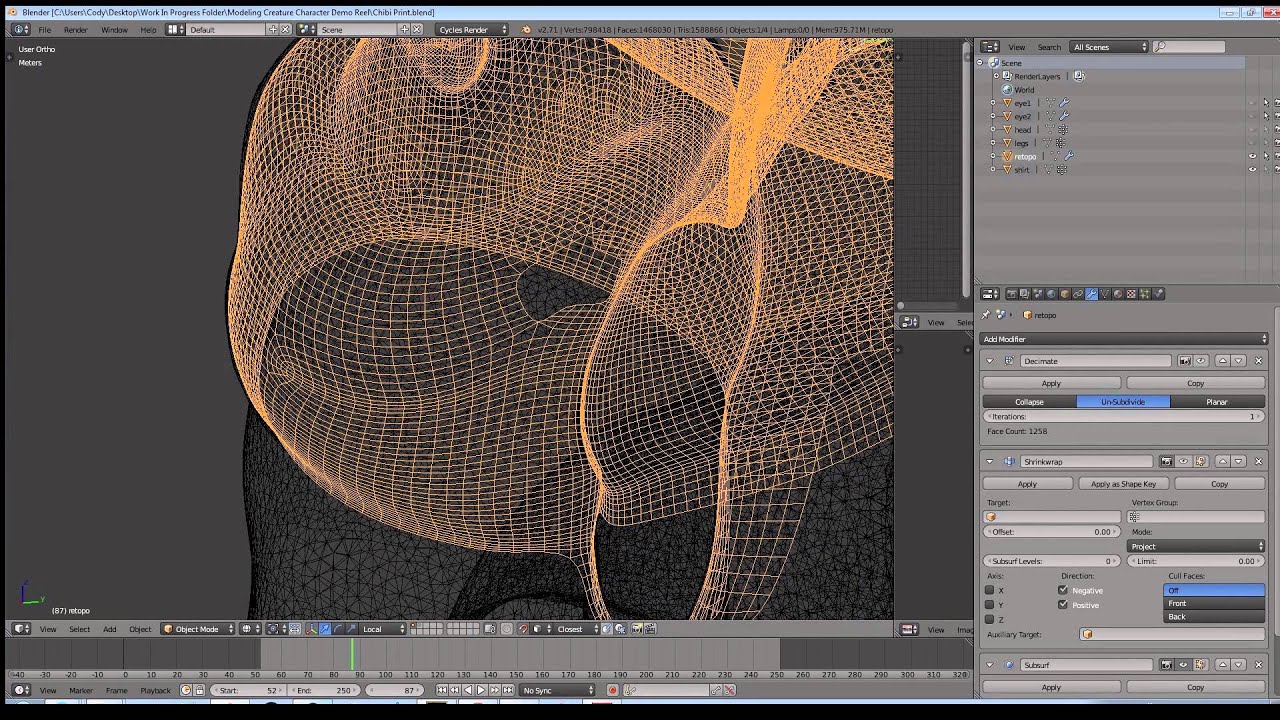Click the OpenGL render animation clapper icon
Image resolution: width=1280 pixels, height=720 pixels.
[649, 629]
